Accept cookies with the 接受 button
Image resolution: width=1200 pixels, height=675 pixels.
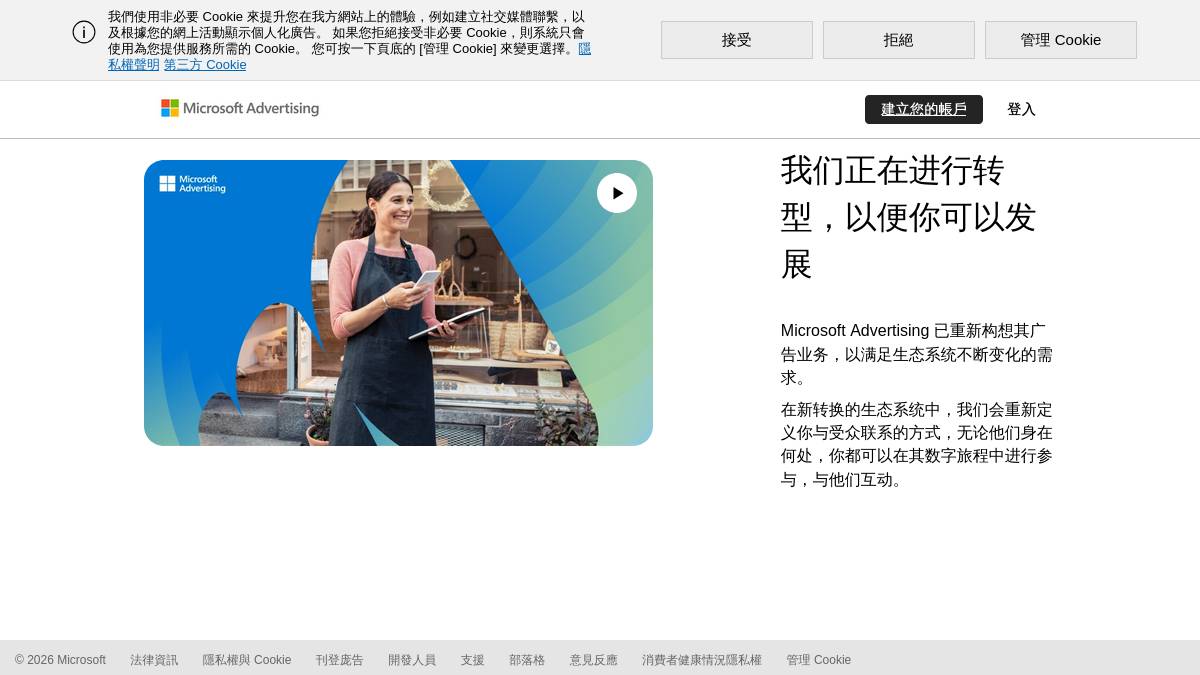pyautogui.click(x=737, y=40)
